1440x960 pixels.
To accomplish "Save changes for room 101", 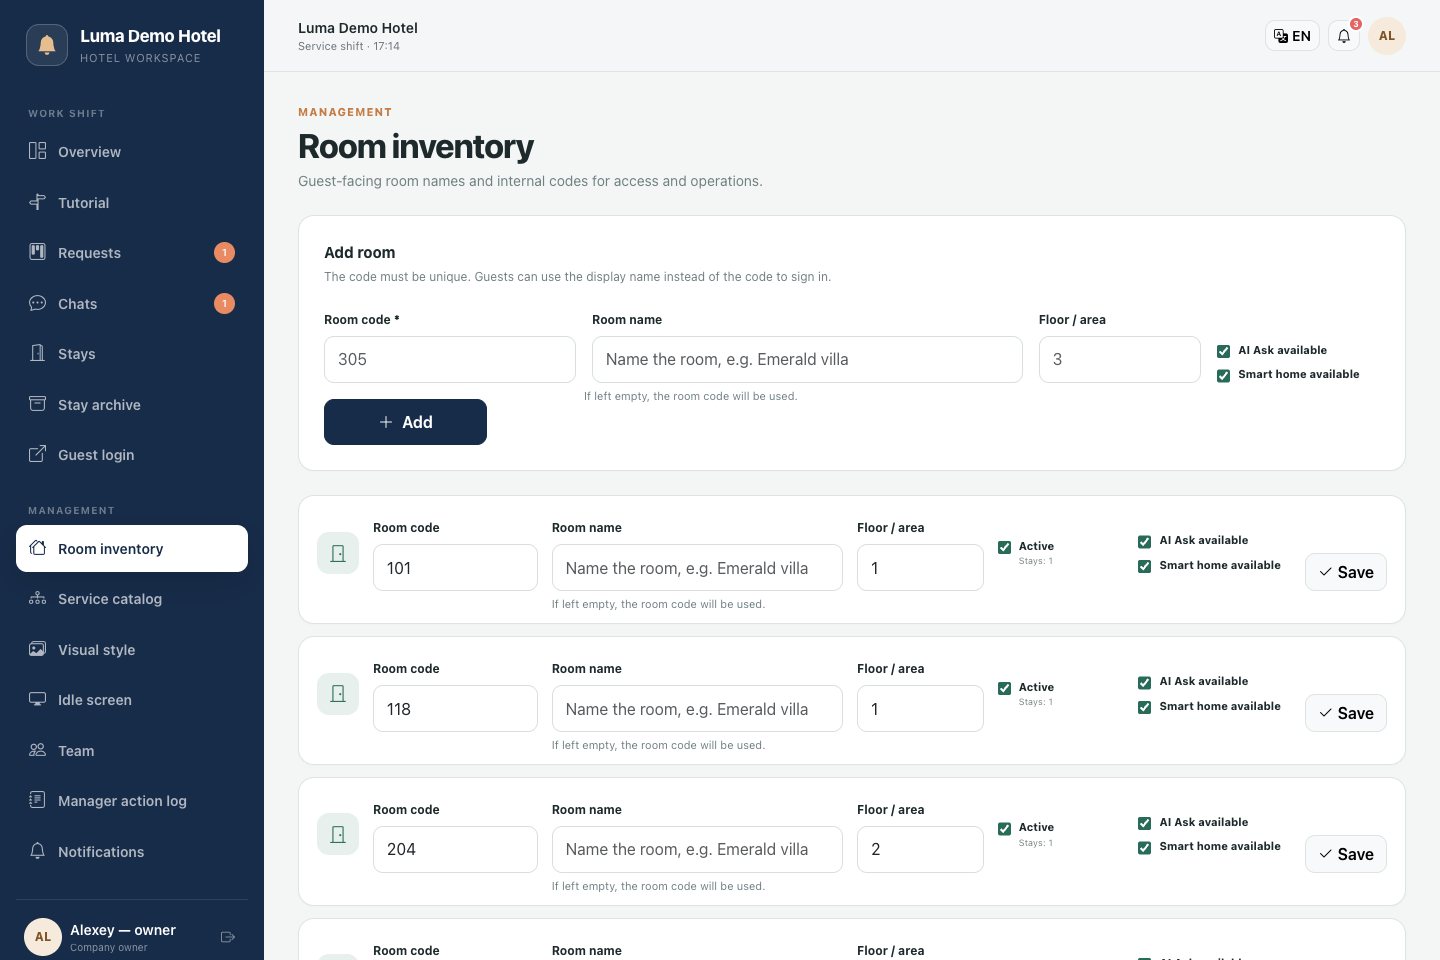I will click(x=1345, y=572).
